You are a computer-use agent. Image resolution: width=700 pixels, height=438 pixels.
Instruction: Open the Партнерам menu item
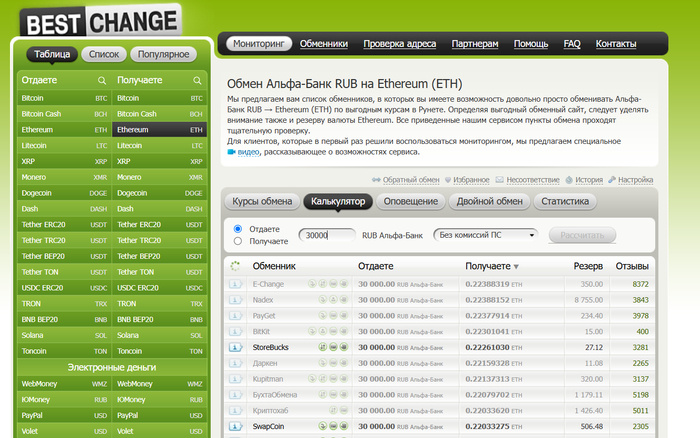point(475,44)
